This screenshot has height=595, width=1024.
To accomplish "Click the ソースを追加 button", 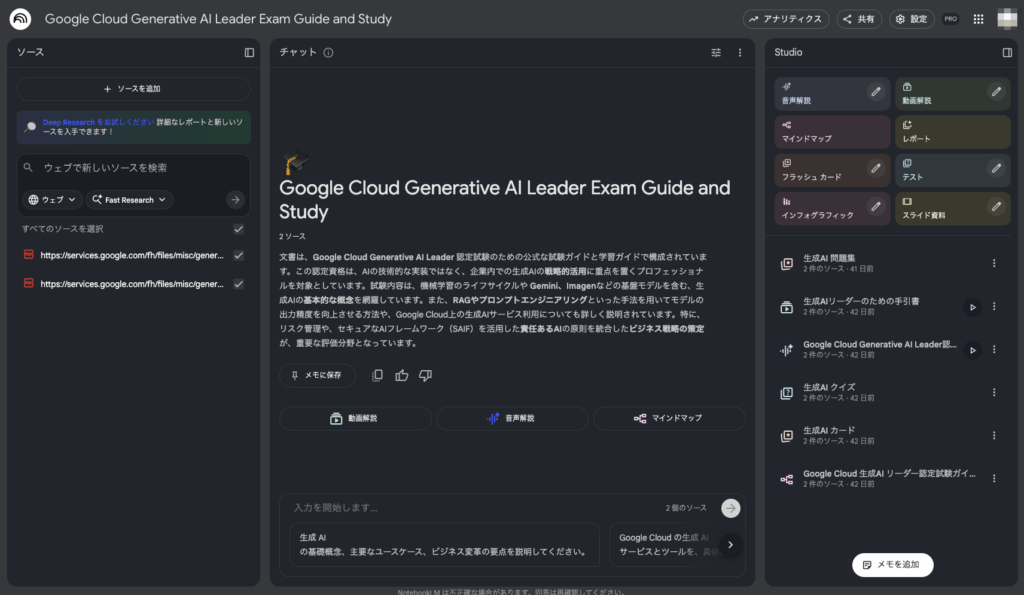I will click(x=133, y=89).
